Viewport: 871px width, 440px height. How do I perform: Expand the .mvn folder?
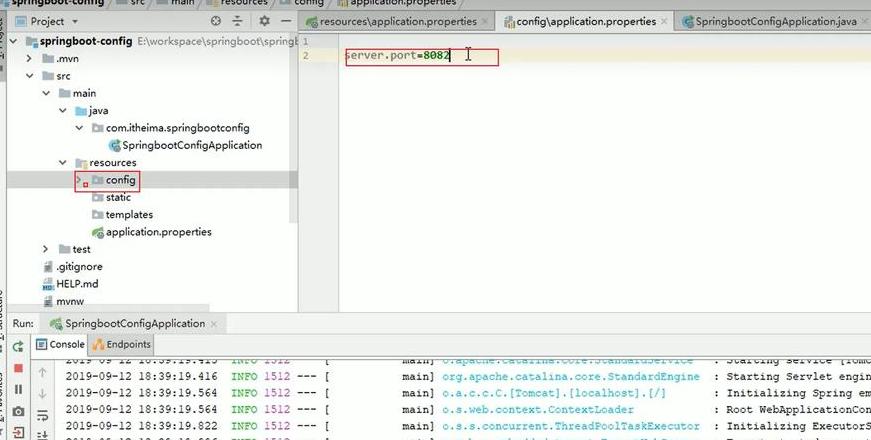tap(29, 58)
